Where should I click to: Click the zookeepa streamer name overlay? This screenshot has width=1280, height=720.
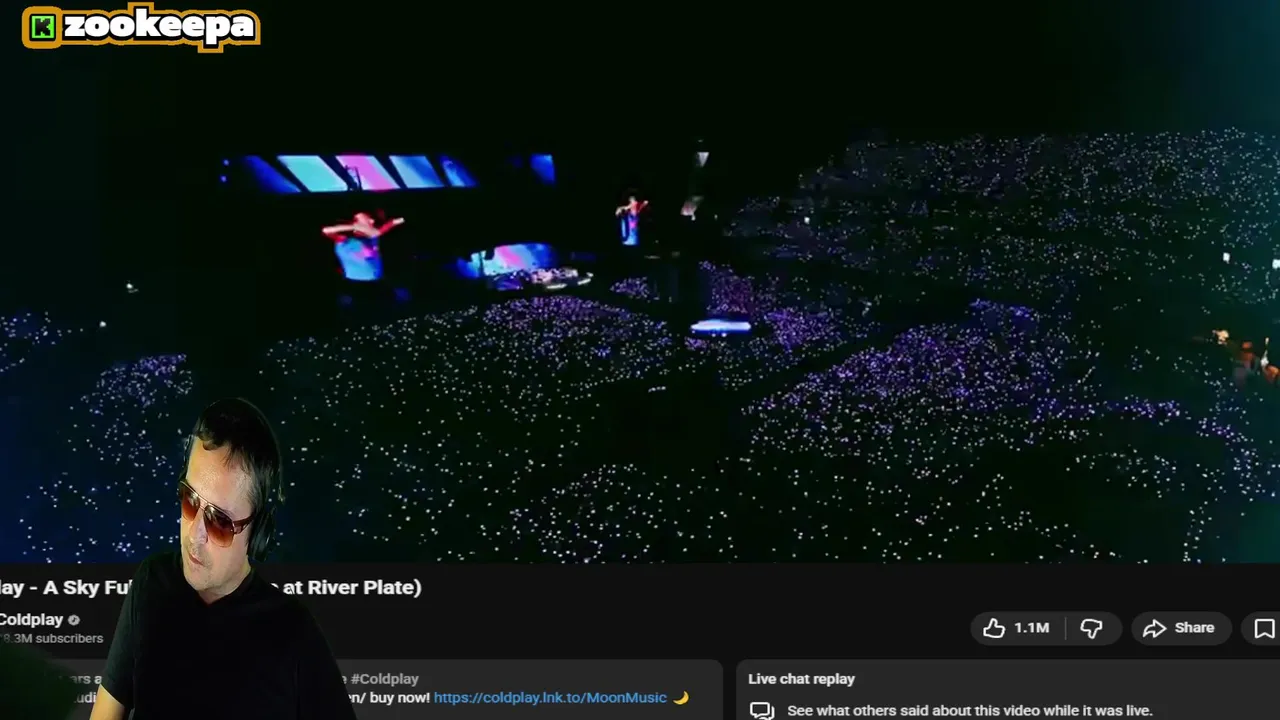point(158,27)
